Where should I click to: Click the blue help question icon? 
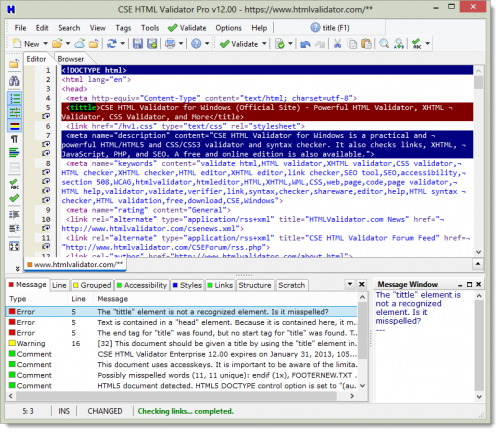pos(196,43)
